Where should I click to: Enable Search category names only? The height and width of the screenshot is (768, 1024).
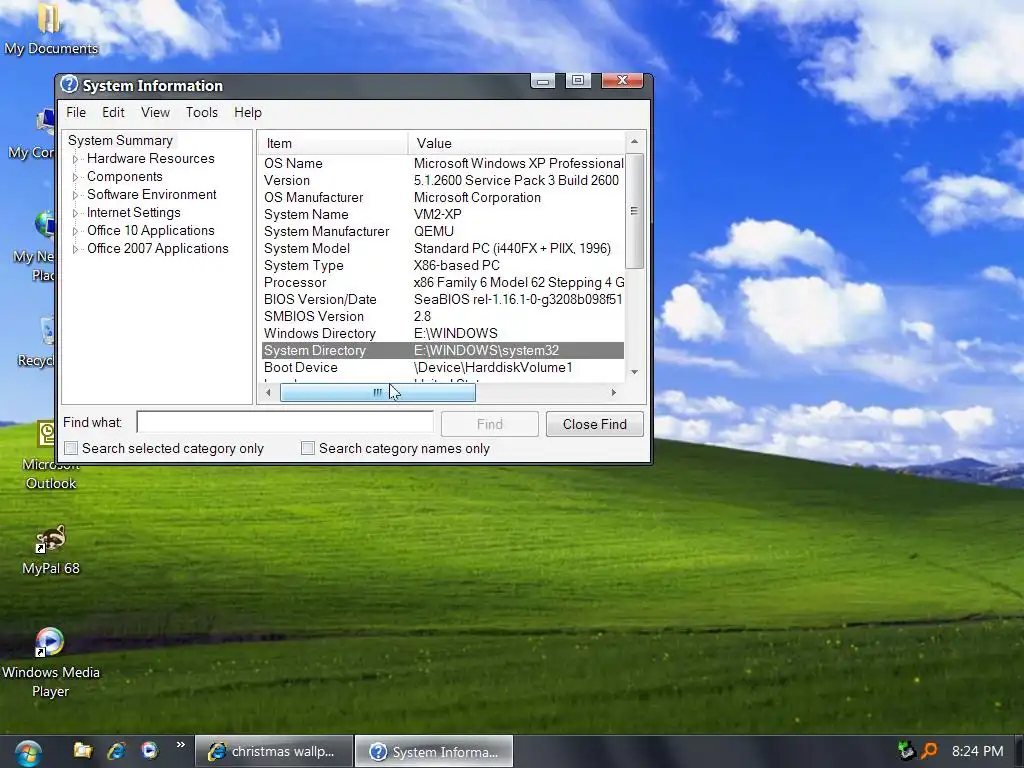point(308,448)
